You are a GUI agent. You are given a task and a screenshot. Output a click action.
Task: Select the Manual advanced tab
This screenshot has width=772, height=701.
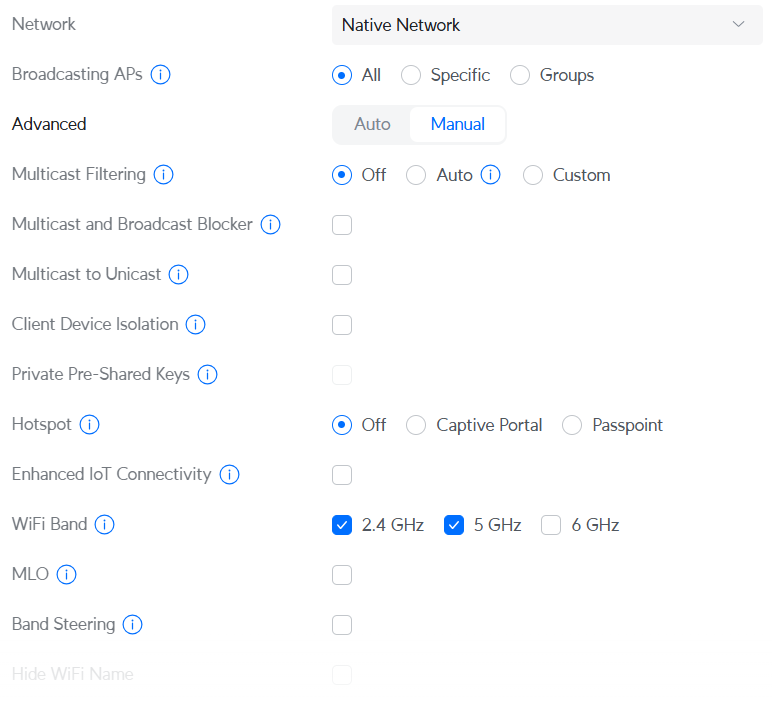click(x=457, y=125)
